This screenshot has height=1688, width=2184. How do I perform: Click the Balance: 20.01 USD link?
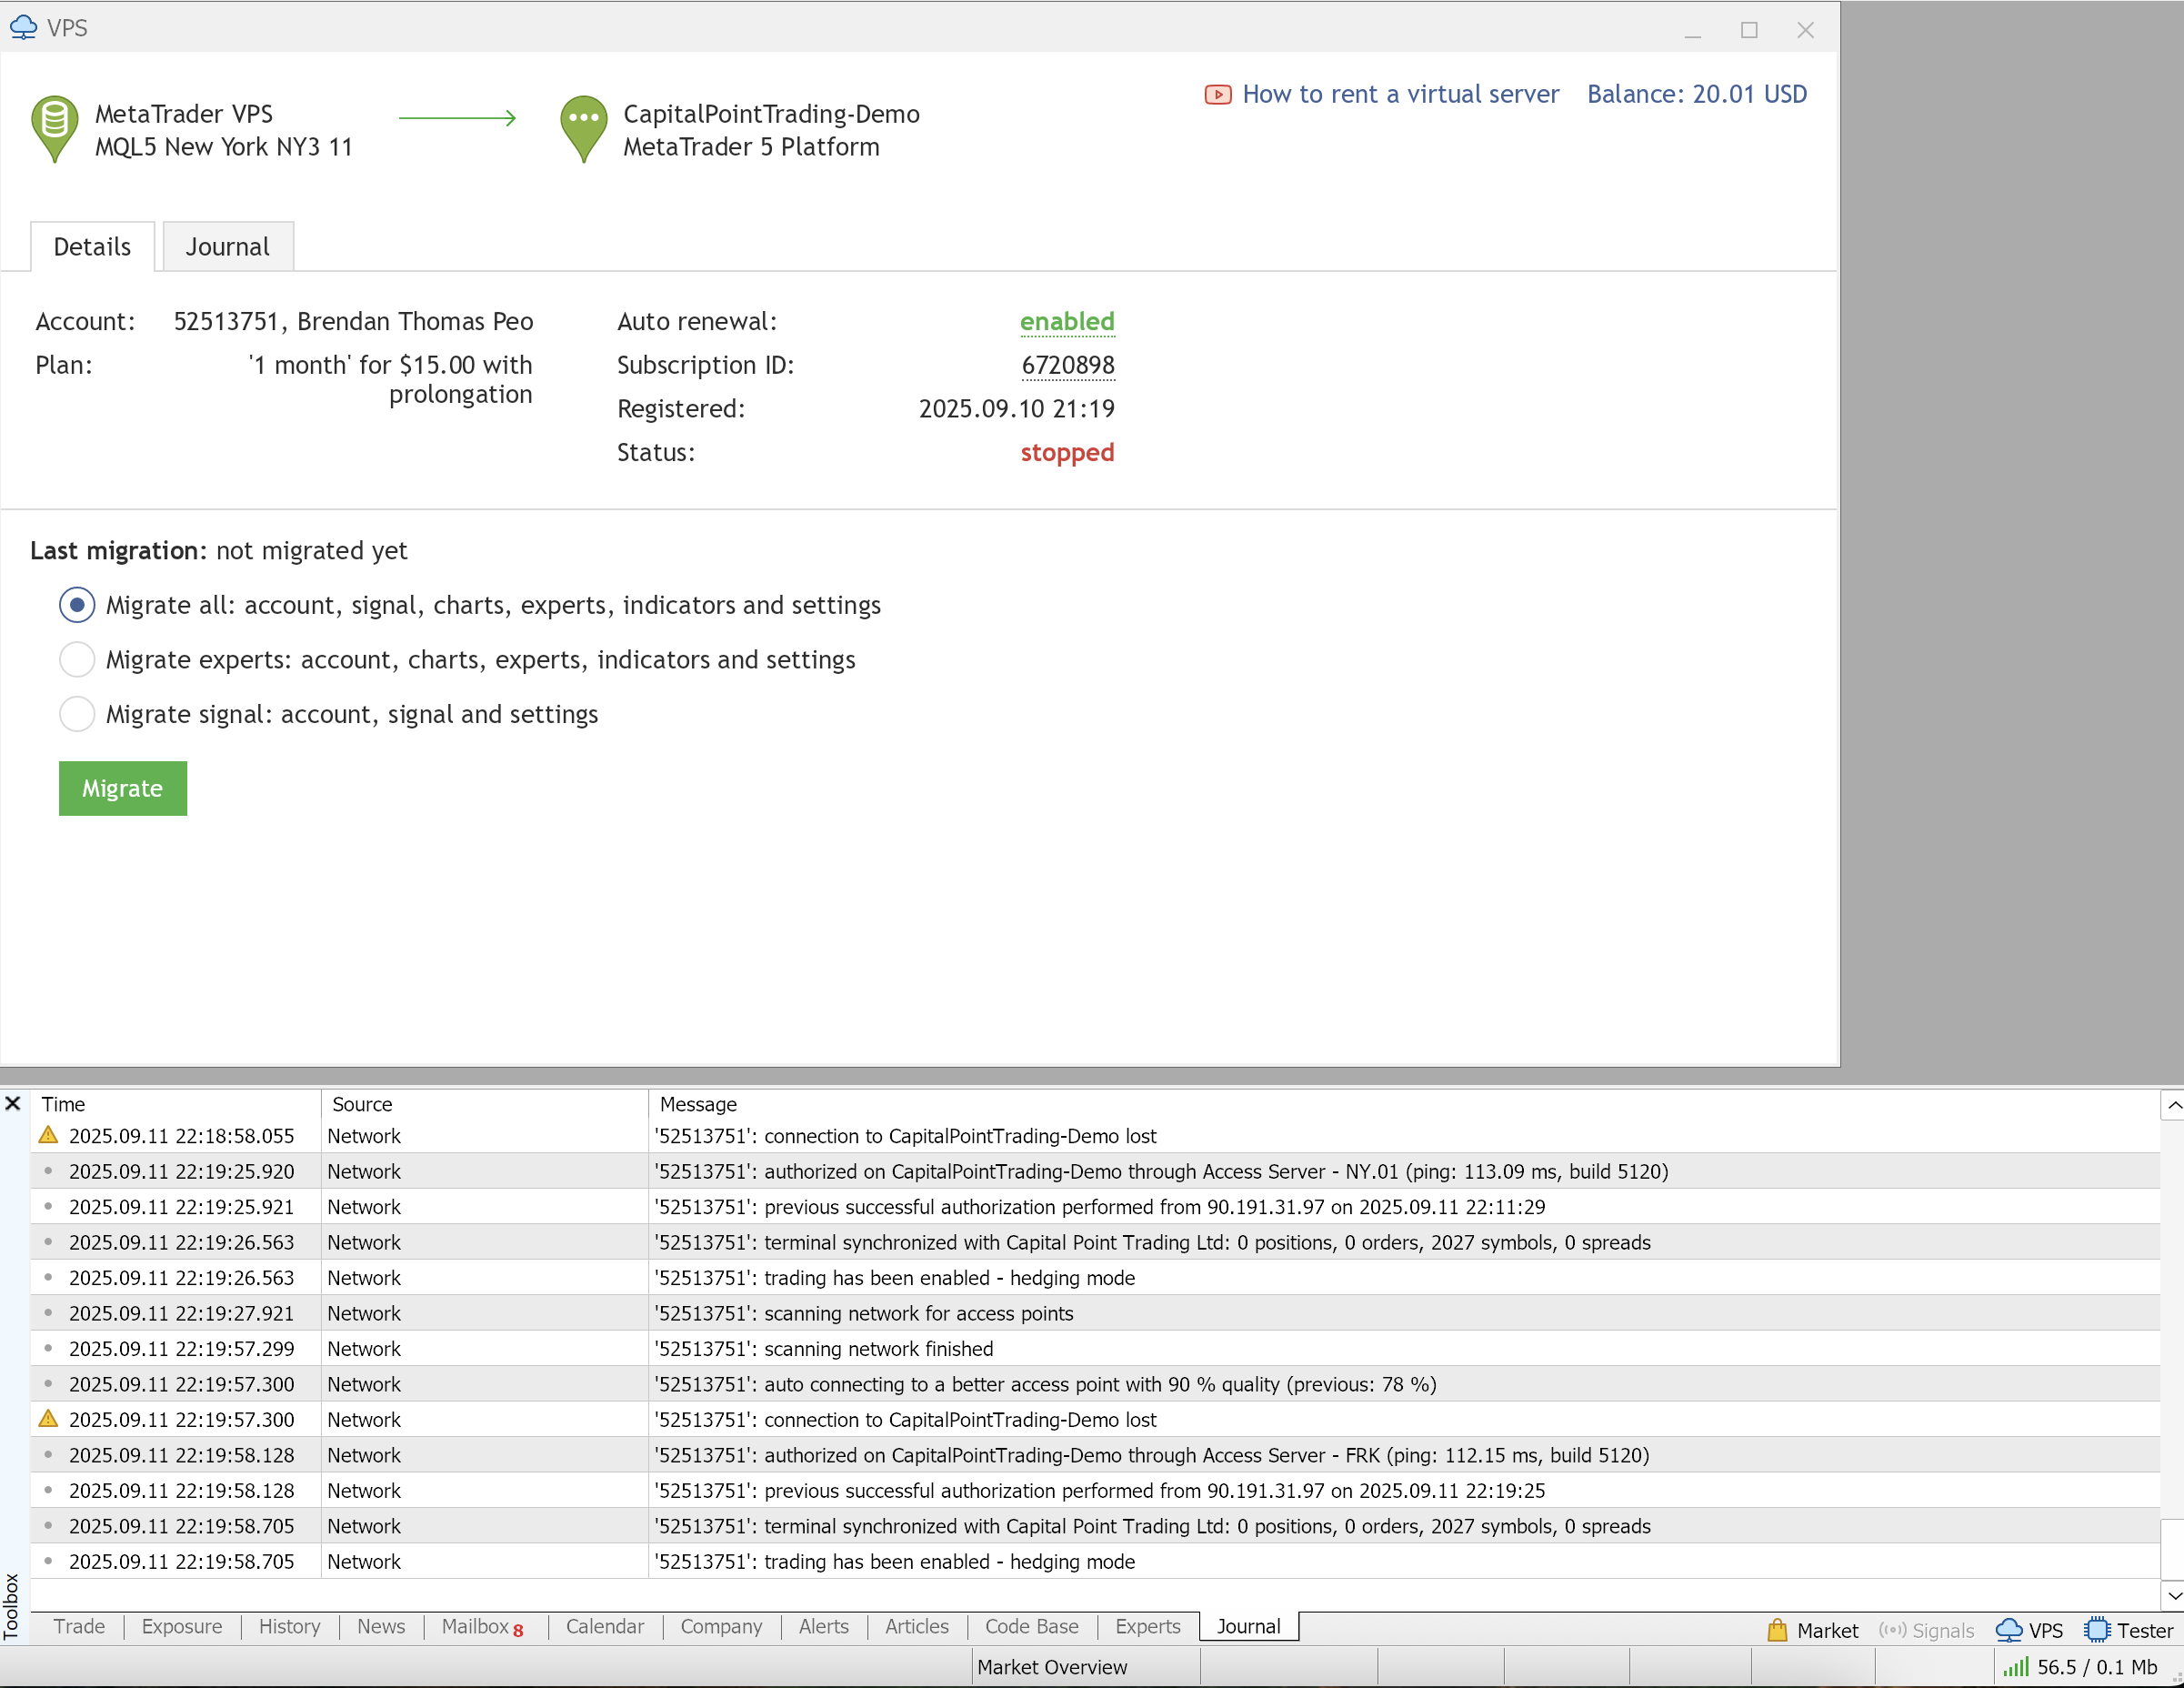click(1697, 94)
